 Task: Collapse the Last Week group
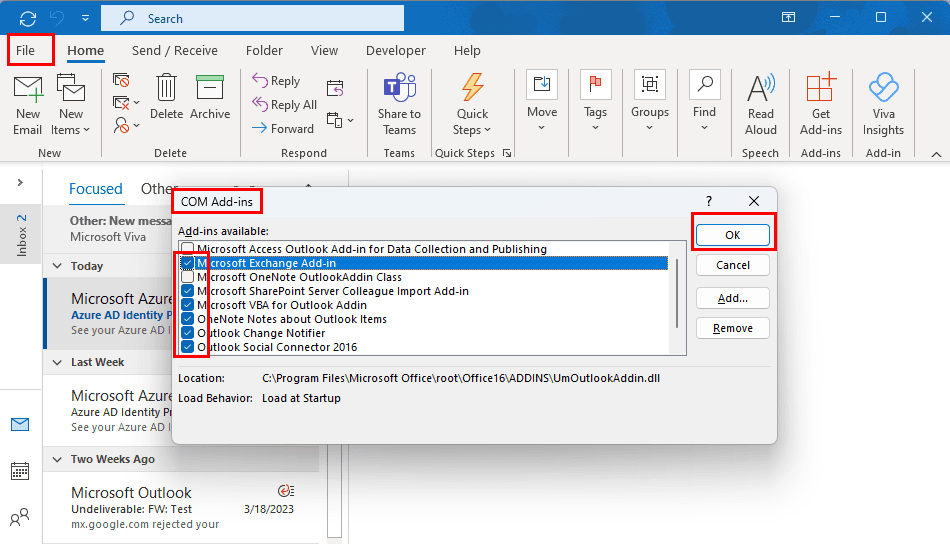58,362
